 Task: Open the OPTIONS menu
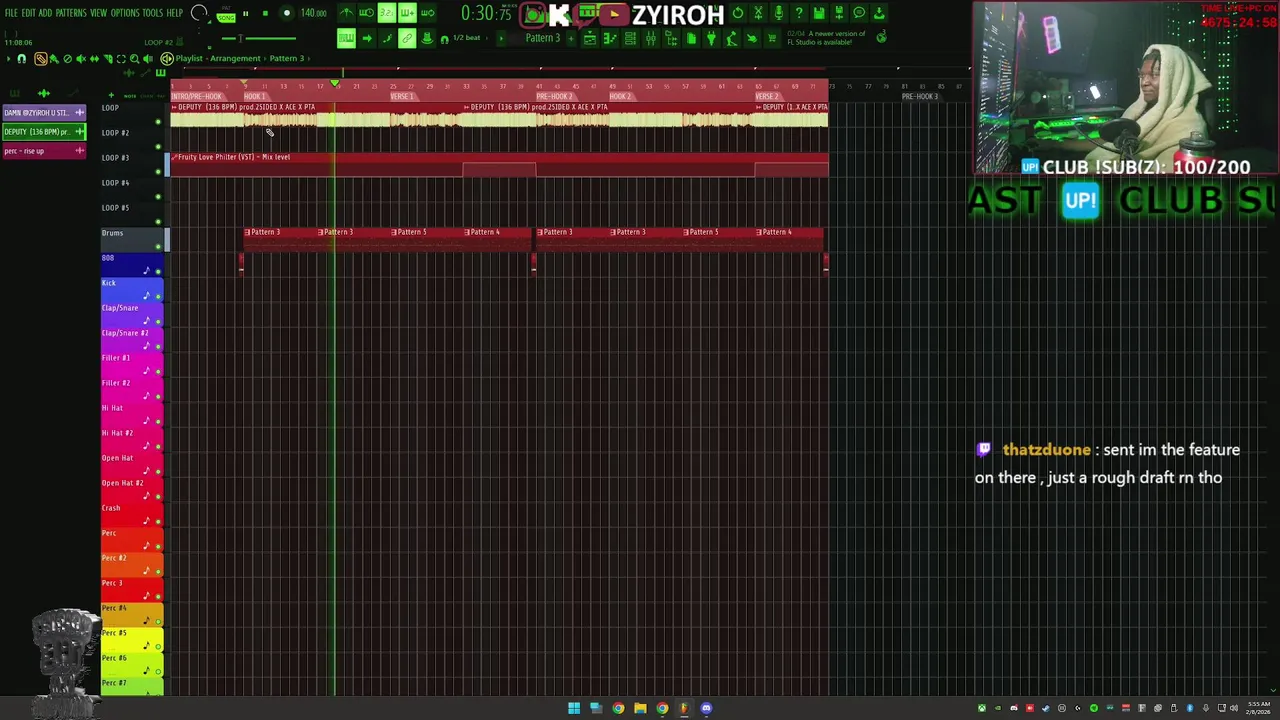pyautogui.click(x=125, y=13)
